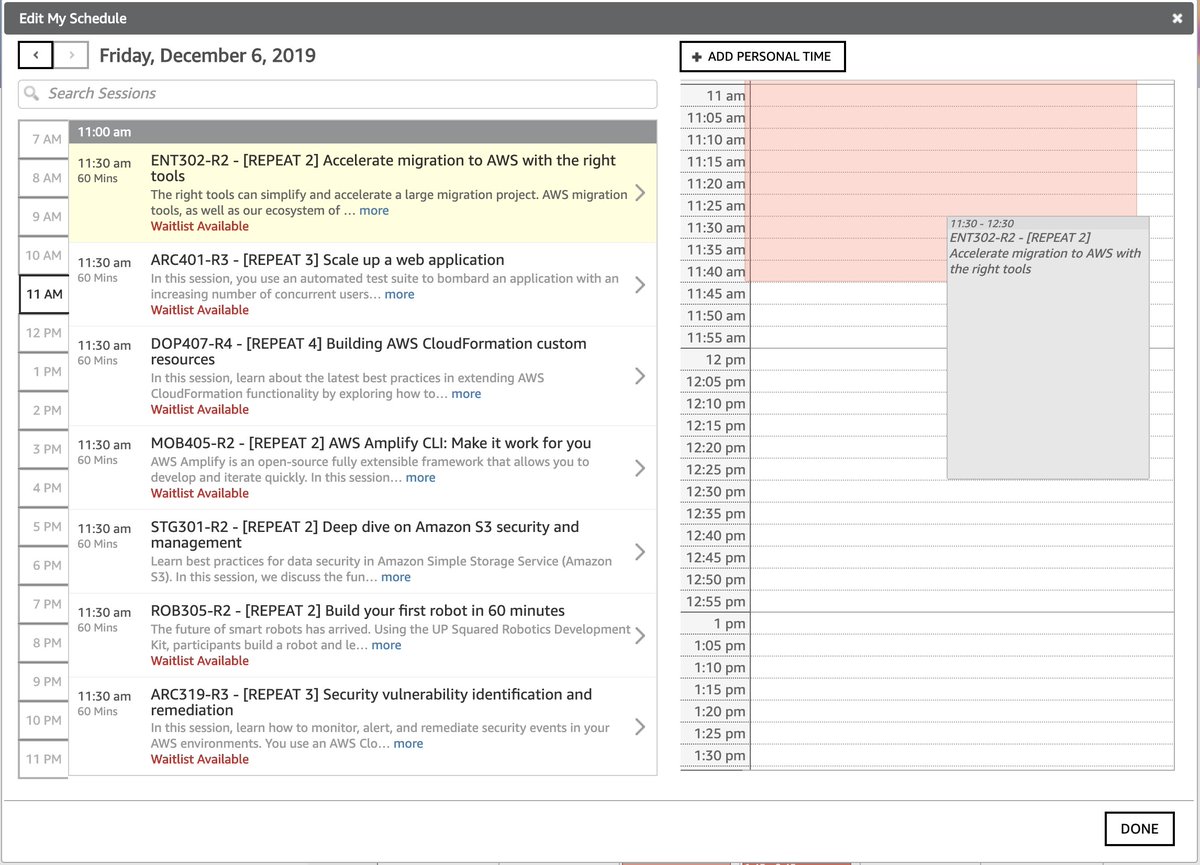Select the 6 PM time tab
Image resolution: width=1200 pixels, height=865 pixels.
44,565
